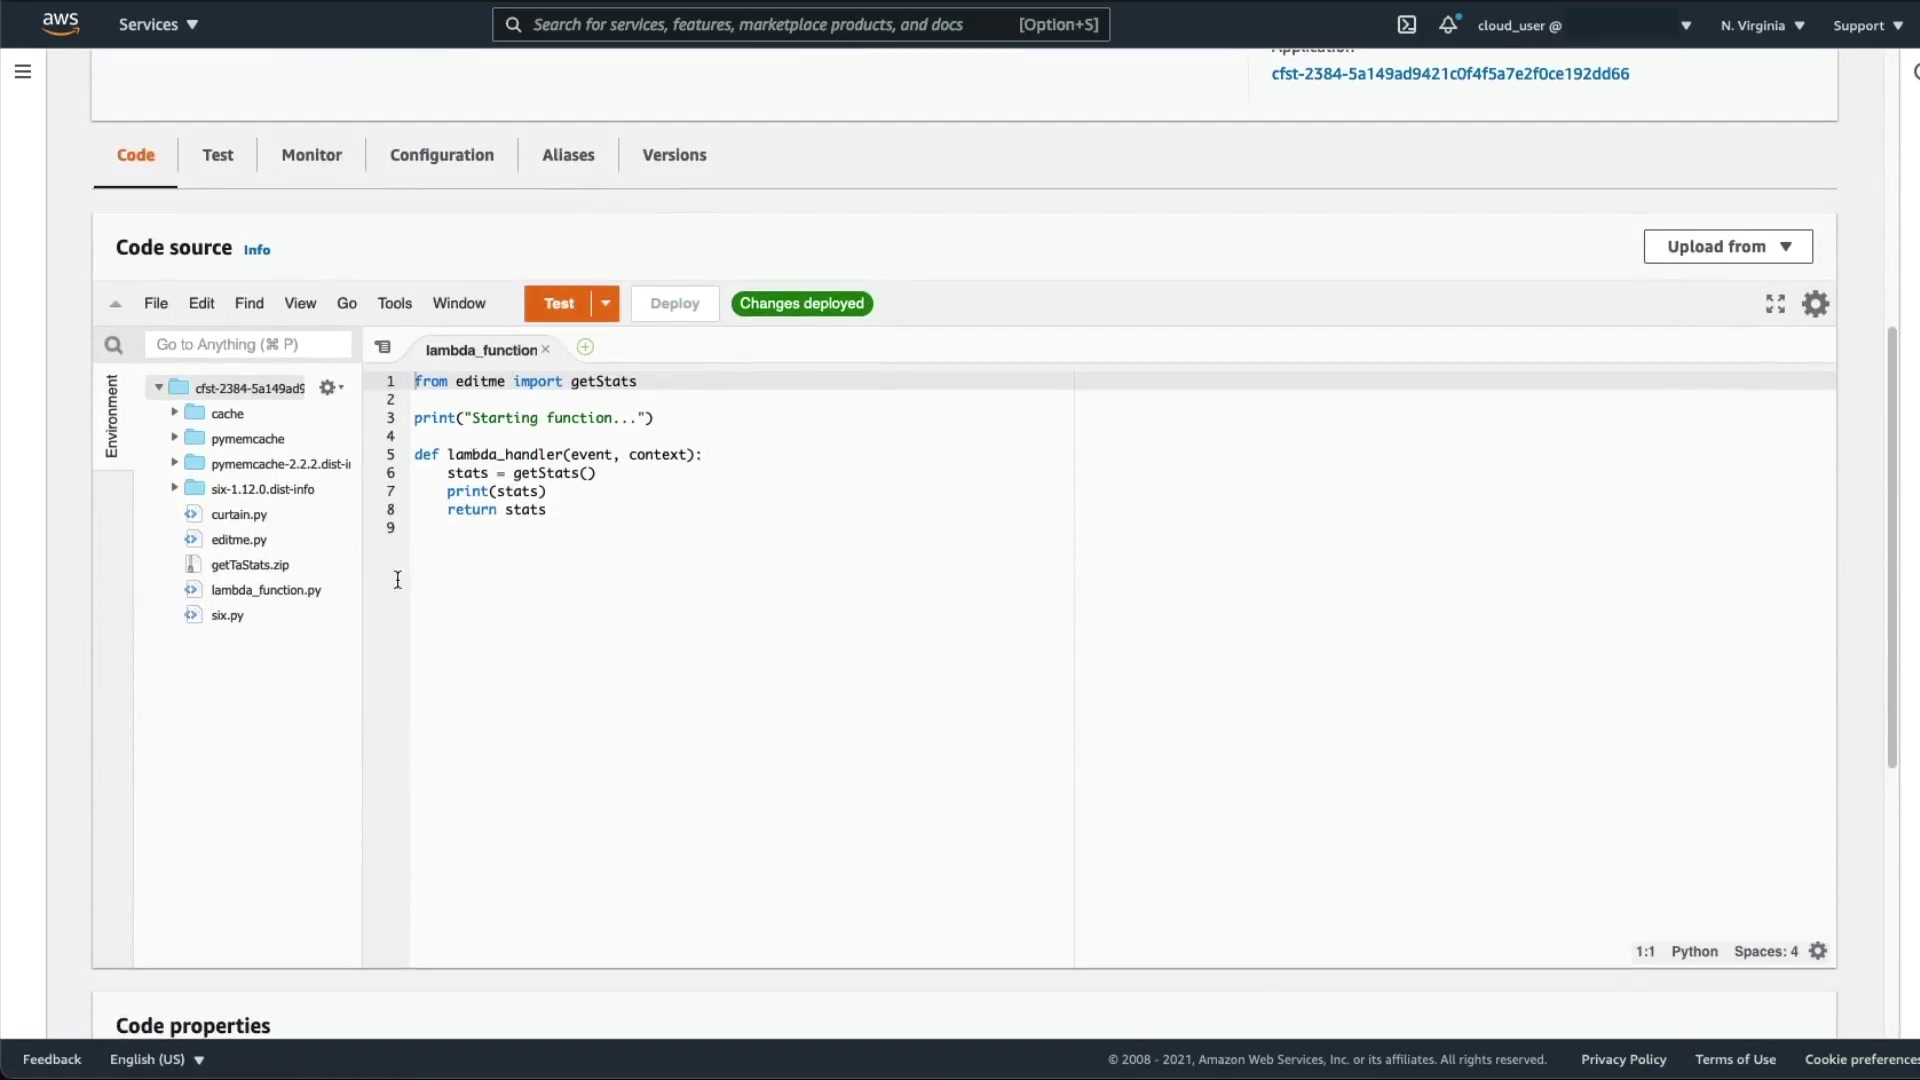
Task: Toggle fullscreen editor mode icon
Action: pyautogui.click(x=1775, y=304)
